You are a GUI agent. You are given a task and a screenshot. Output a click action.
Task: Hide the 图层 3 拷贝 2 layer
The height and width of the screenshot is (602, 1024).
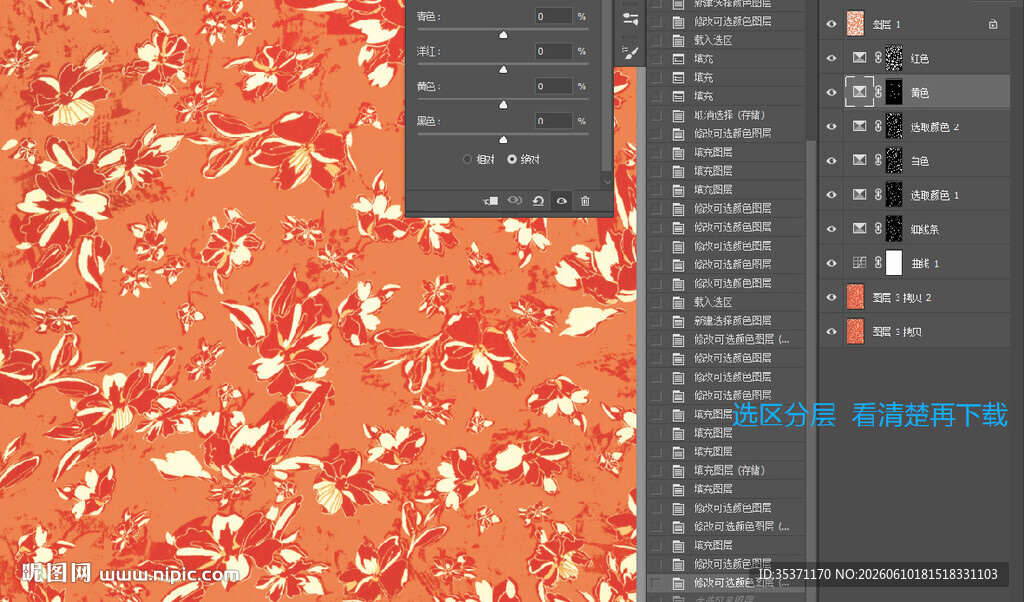tap(831, 297)
